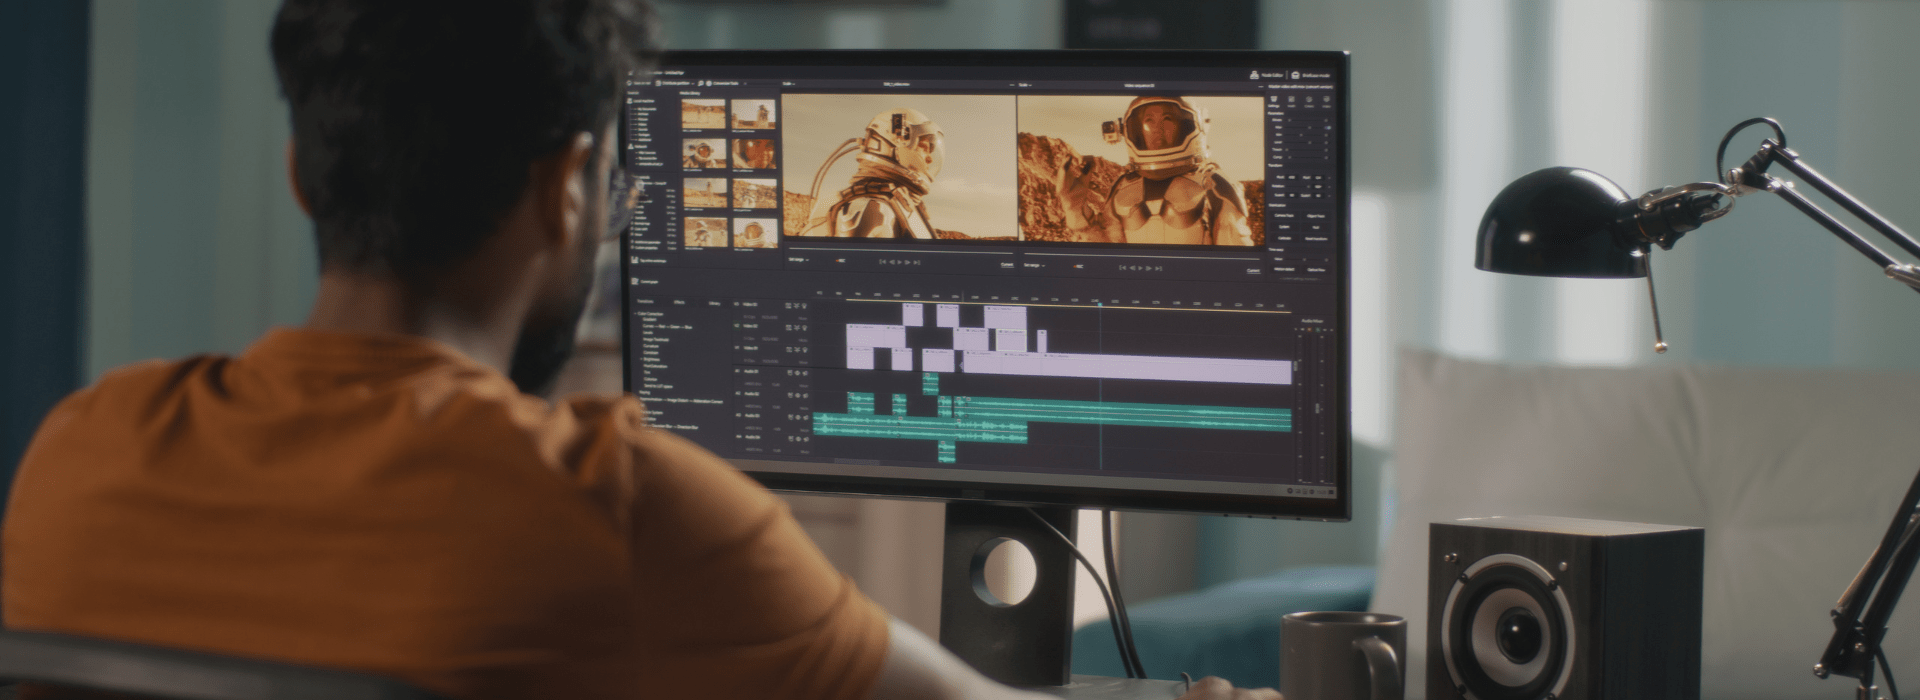The image size is (1920, 700).
Task: Step one frame forward in left viewer
Action: point(908,262)
